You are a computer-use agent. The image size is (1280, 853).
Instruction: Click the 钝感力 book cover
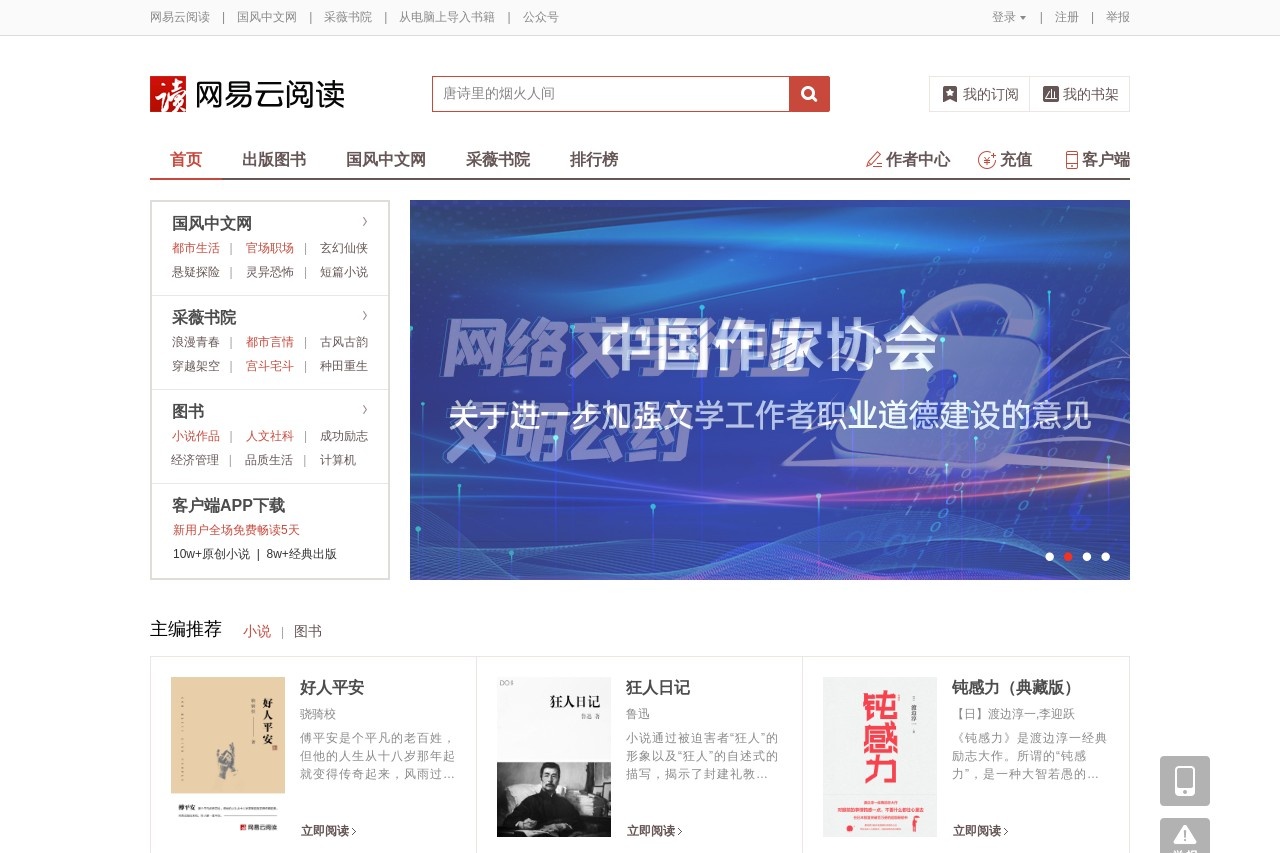tap(880, 757)
